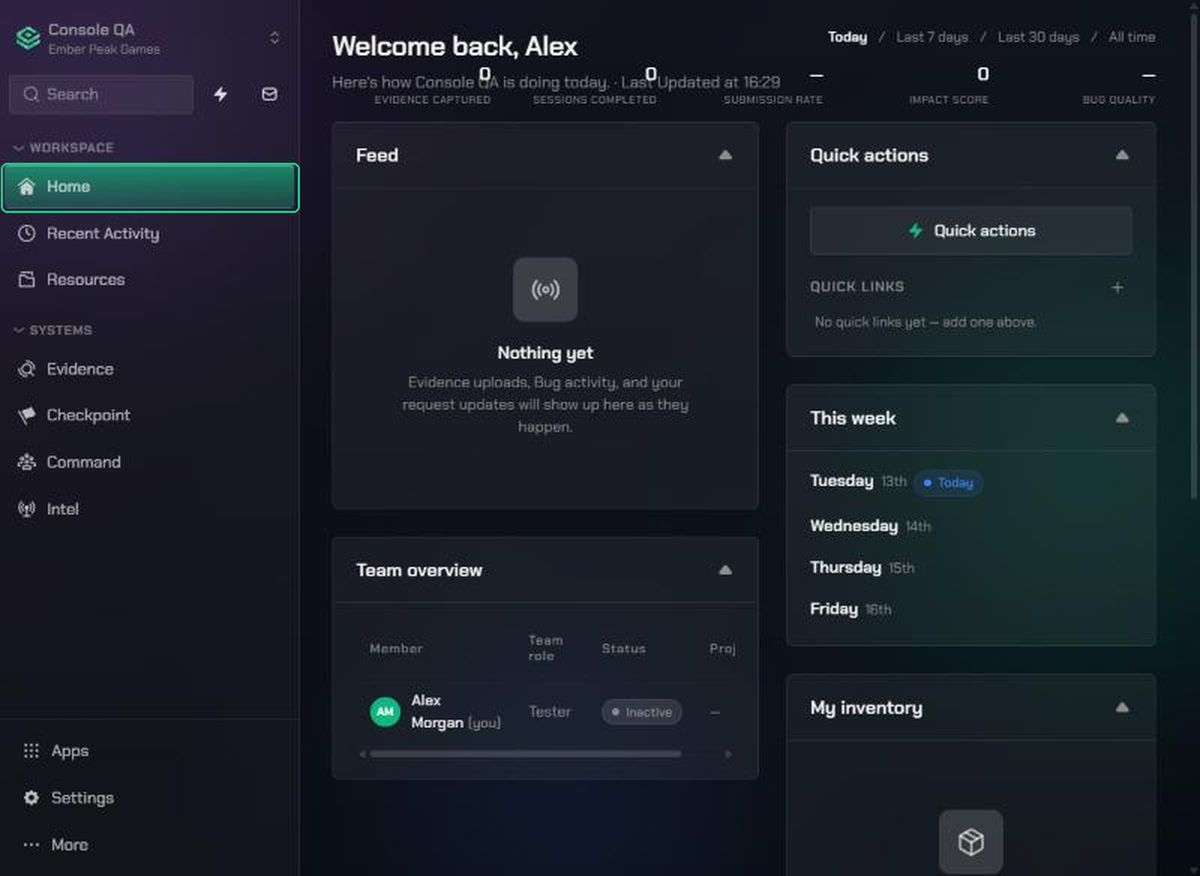Open the workspace switcher chevron
1200x876 pixels.
click(275, 38)
